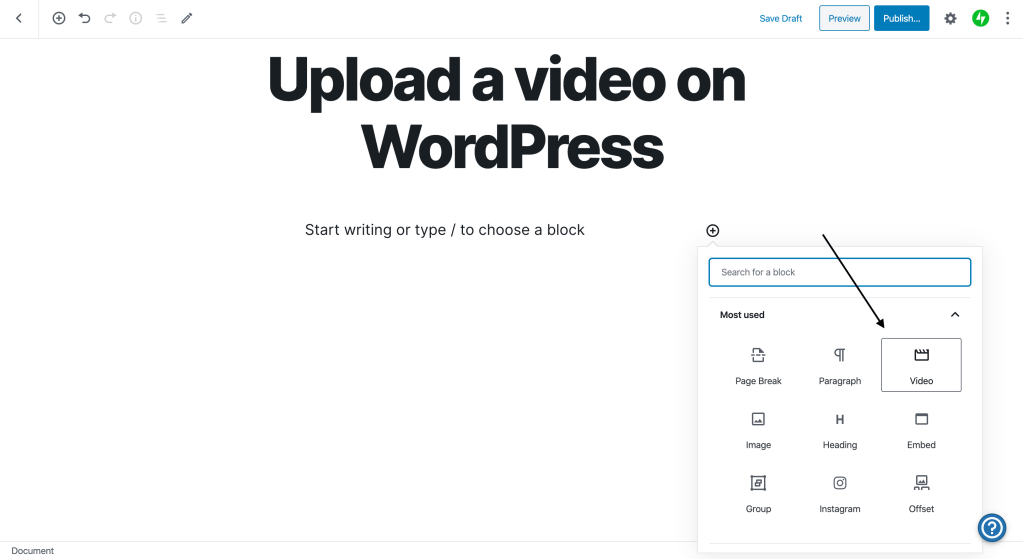Insert a Heading block
Viewport: 1023px width, 559px height.
(x=839, y=429)
